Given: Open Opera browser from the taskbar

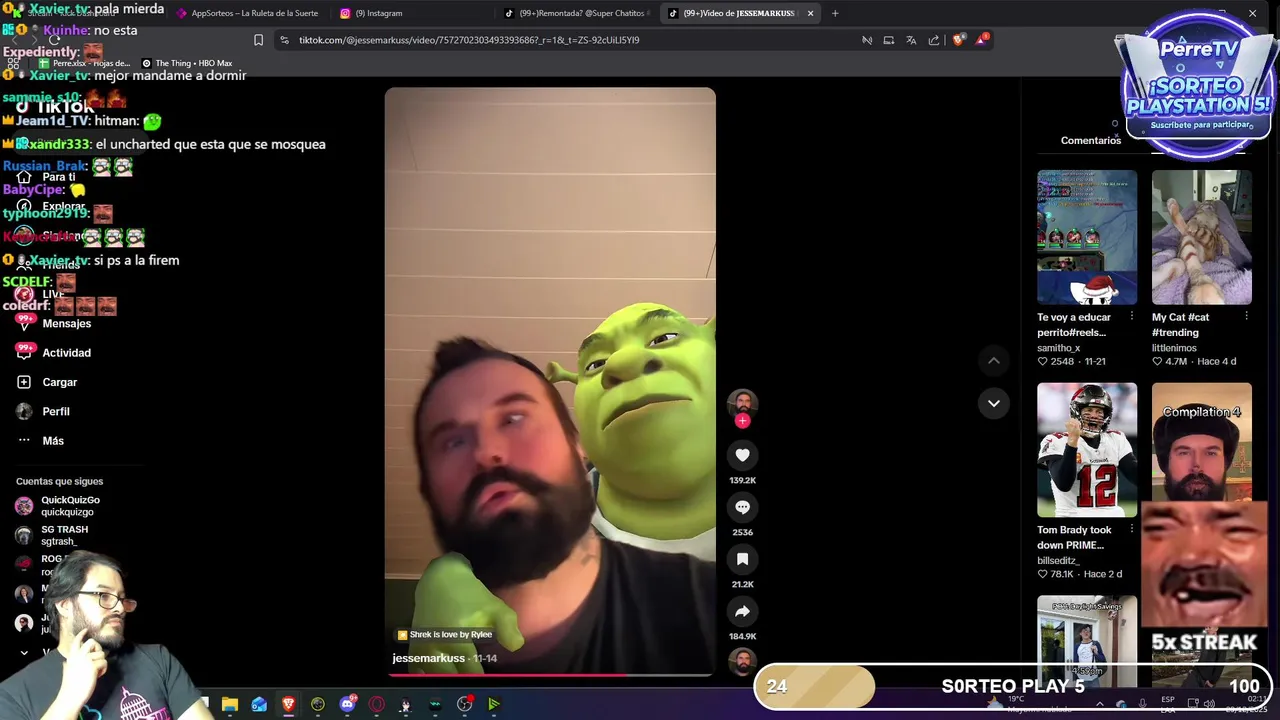Looking at the screenshot, I should click(x=376, y=704).
